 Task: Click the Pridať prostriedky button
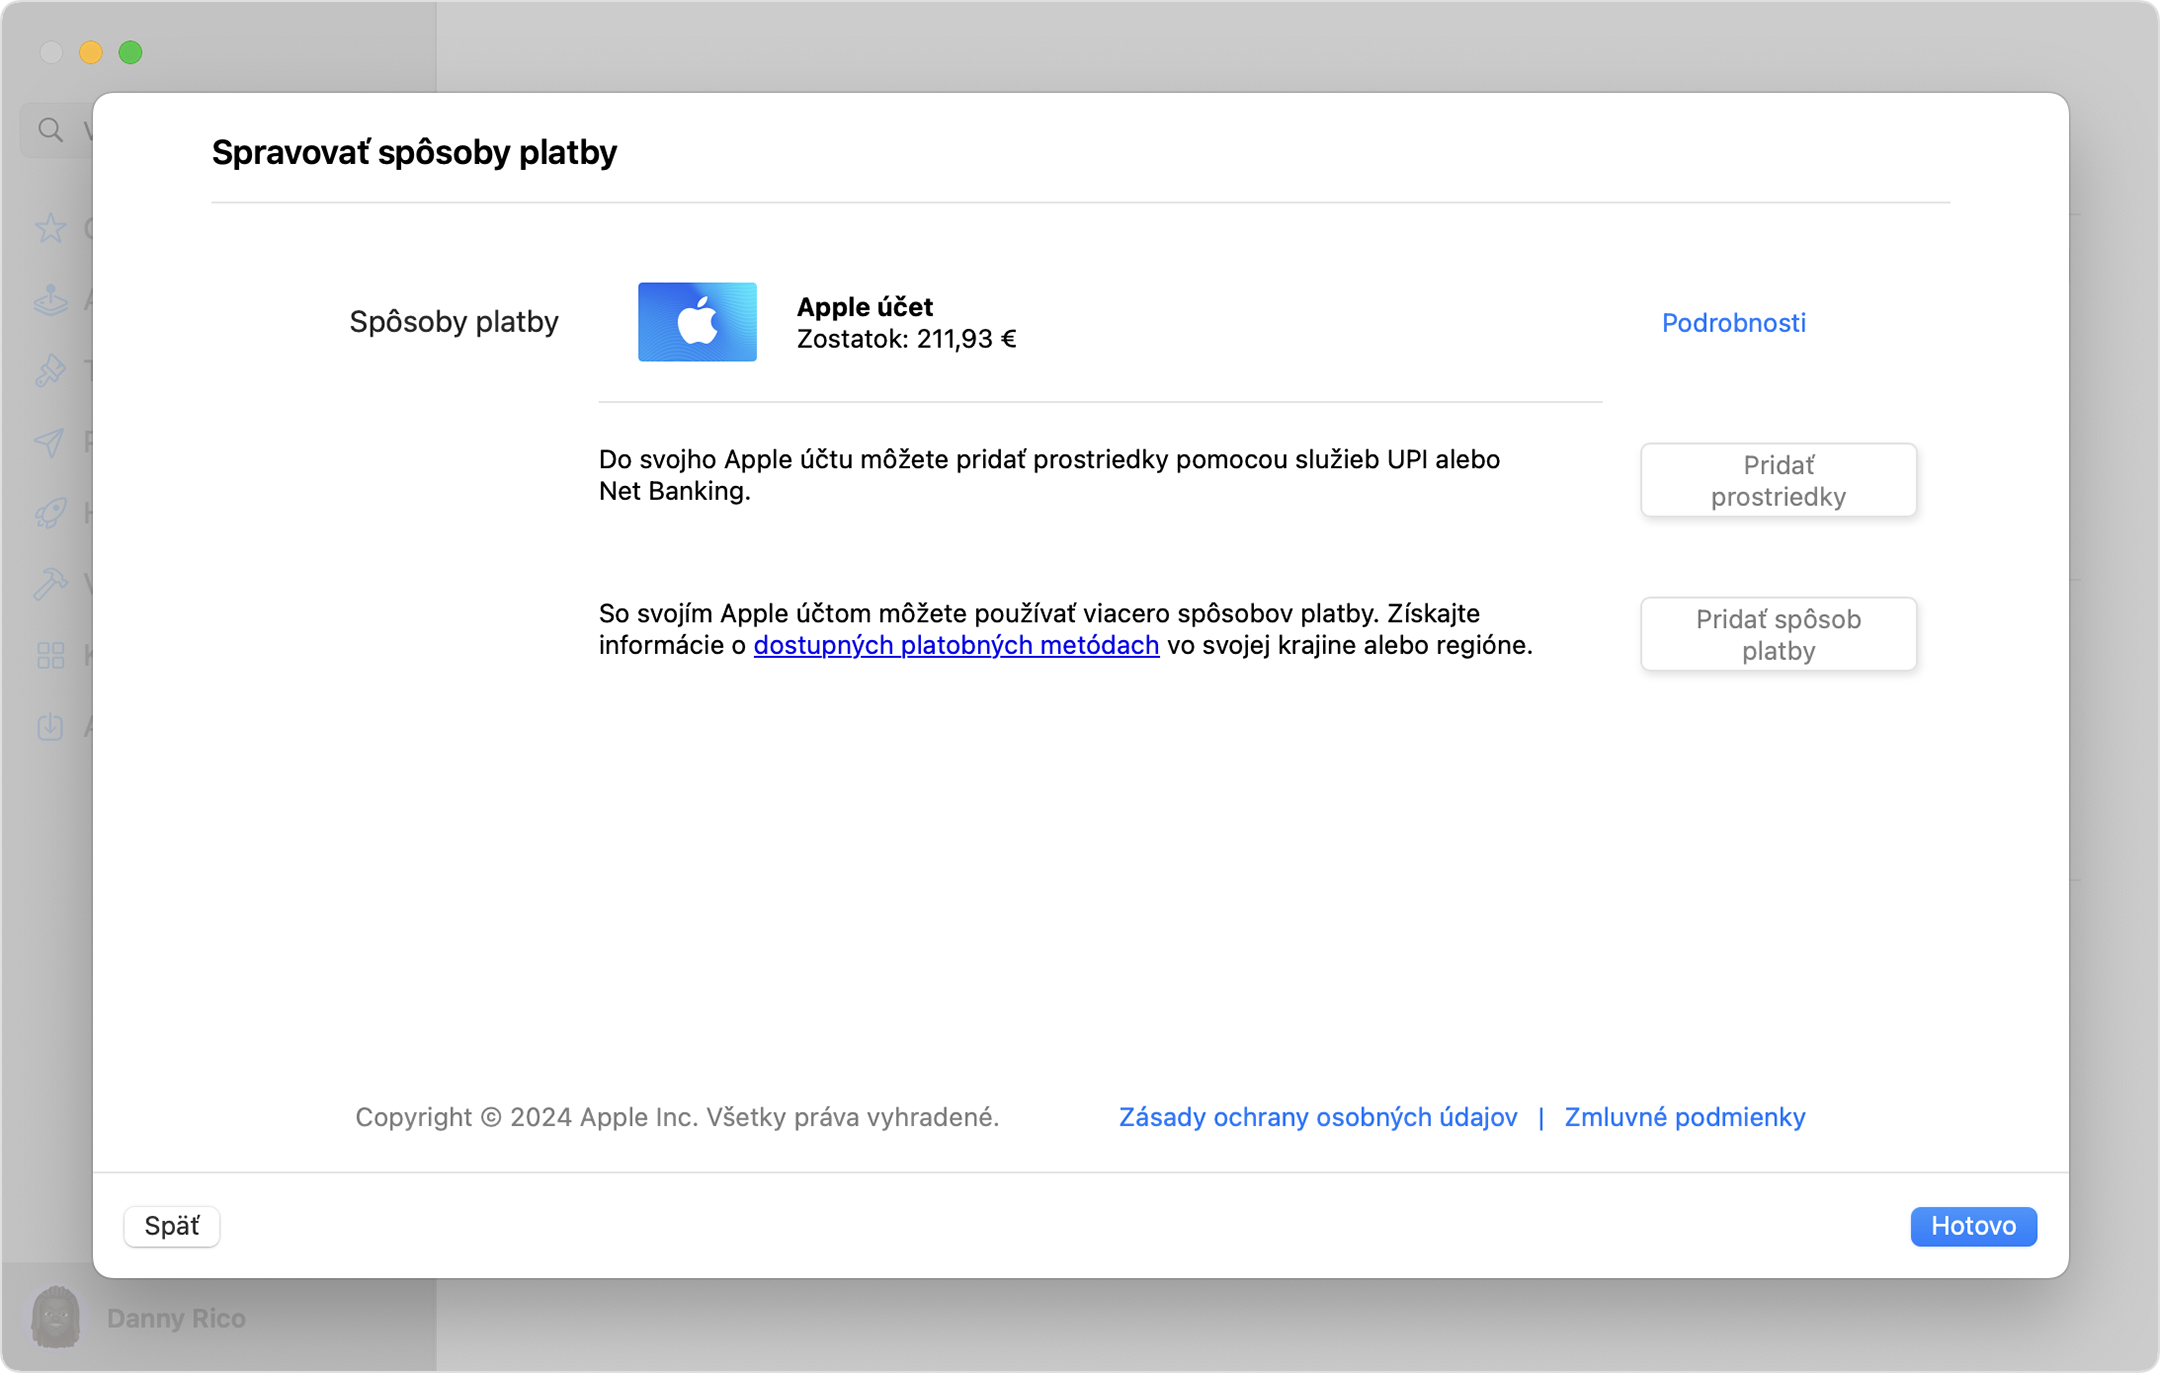1778,481
